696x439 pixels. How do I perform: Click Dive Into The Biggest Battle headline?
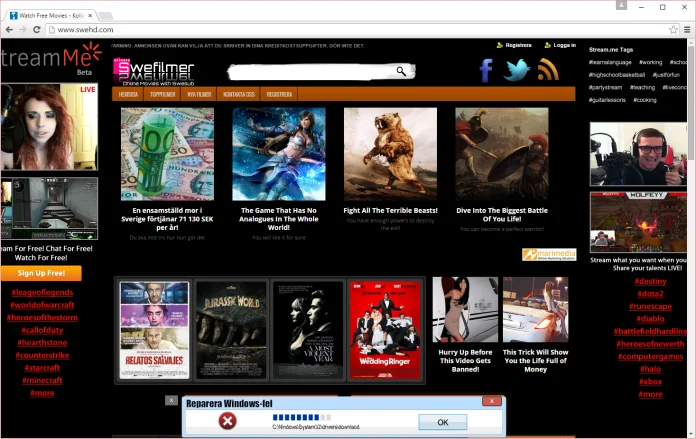pyautogui.click(x=502, y=215)
